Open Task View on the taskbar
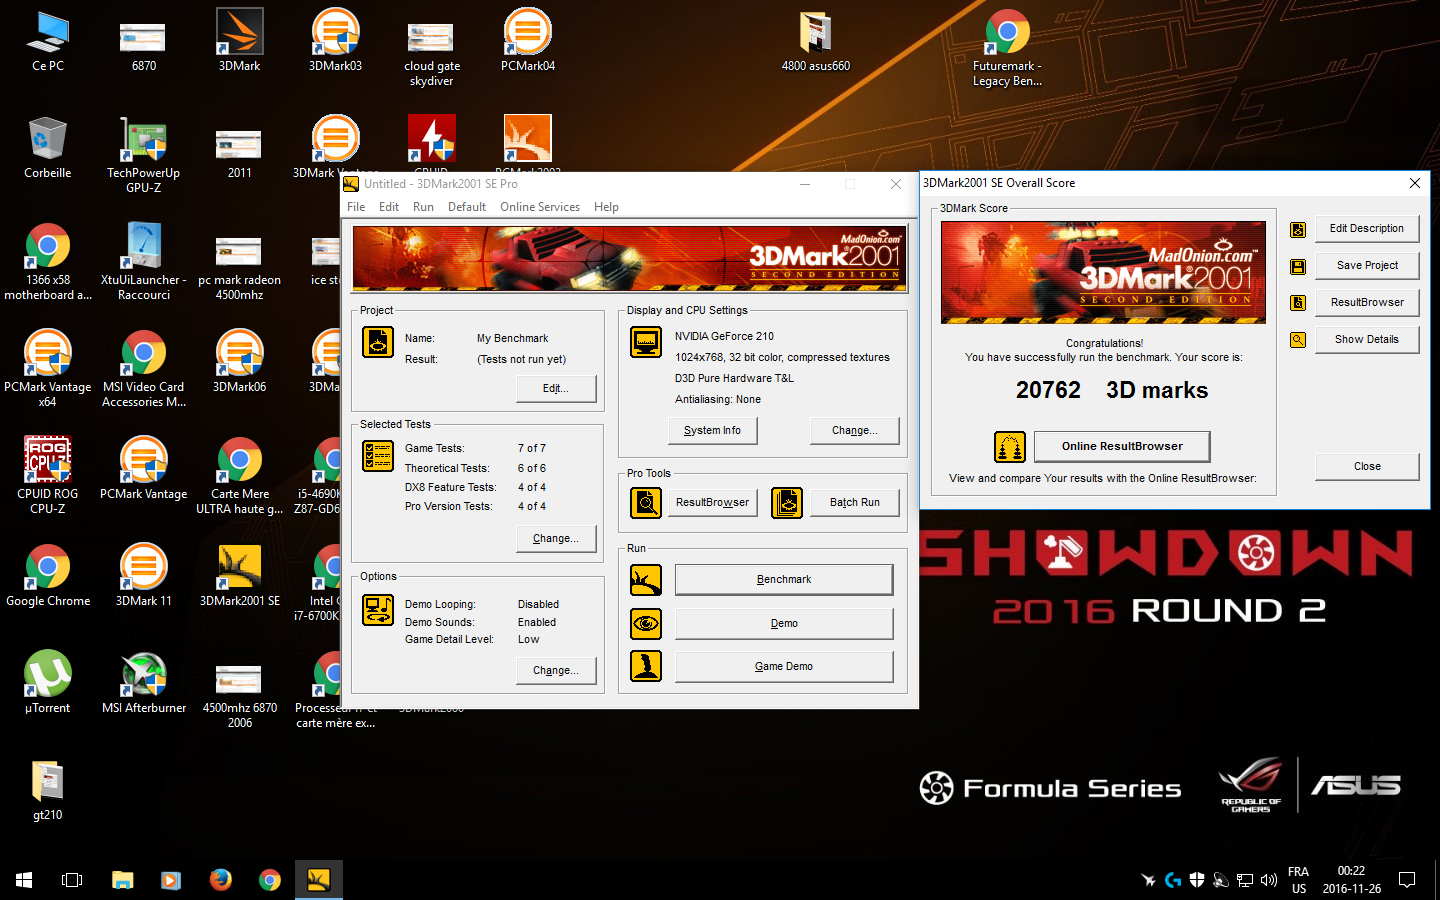Image resolution: width=1440 pixels, height=900 pixels. tap(72, 880)
